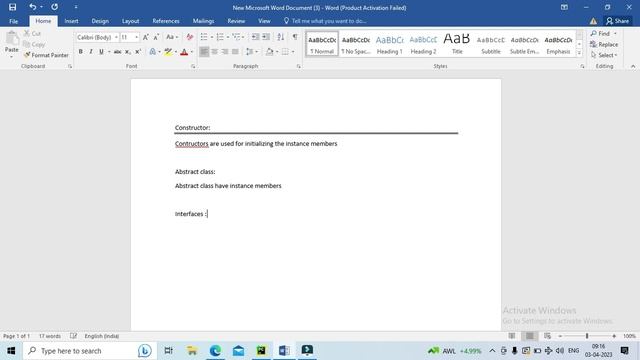The width and height of the screenshot is (640, 360).
Task: Collapse the ribbon
Action: tap(633, 66)
